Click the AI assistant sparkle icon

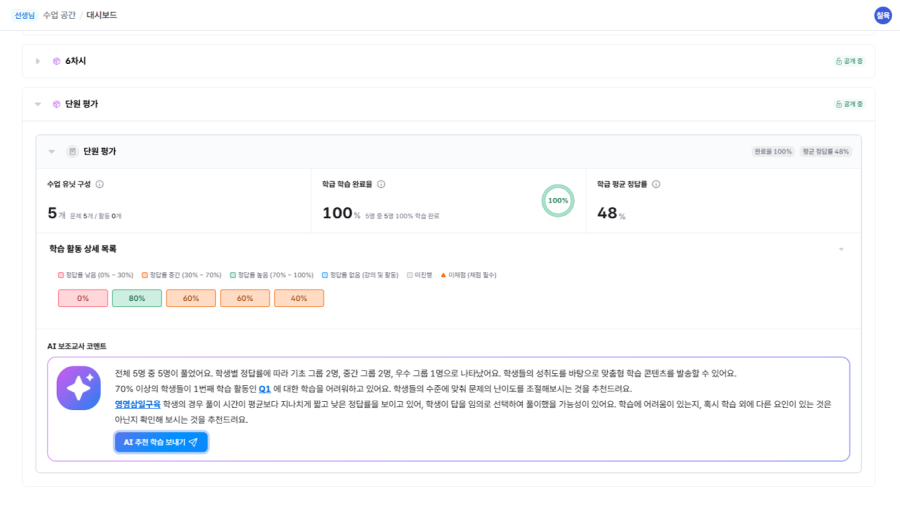tap(78, 388)
